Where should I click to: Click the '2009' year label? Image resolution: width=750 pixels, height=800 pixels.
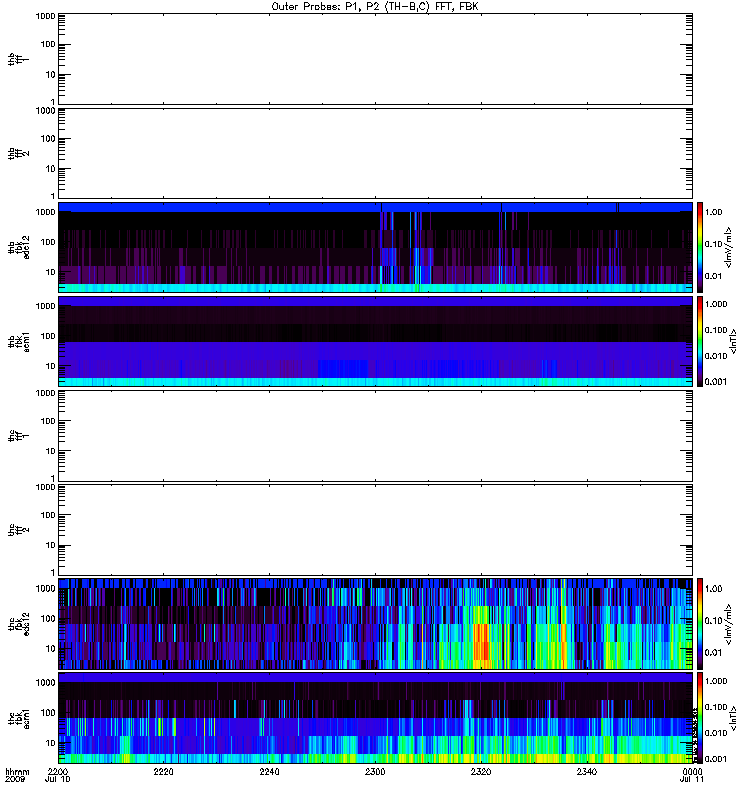[x=14, y=780]
